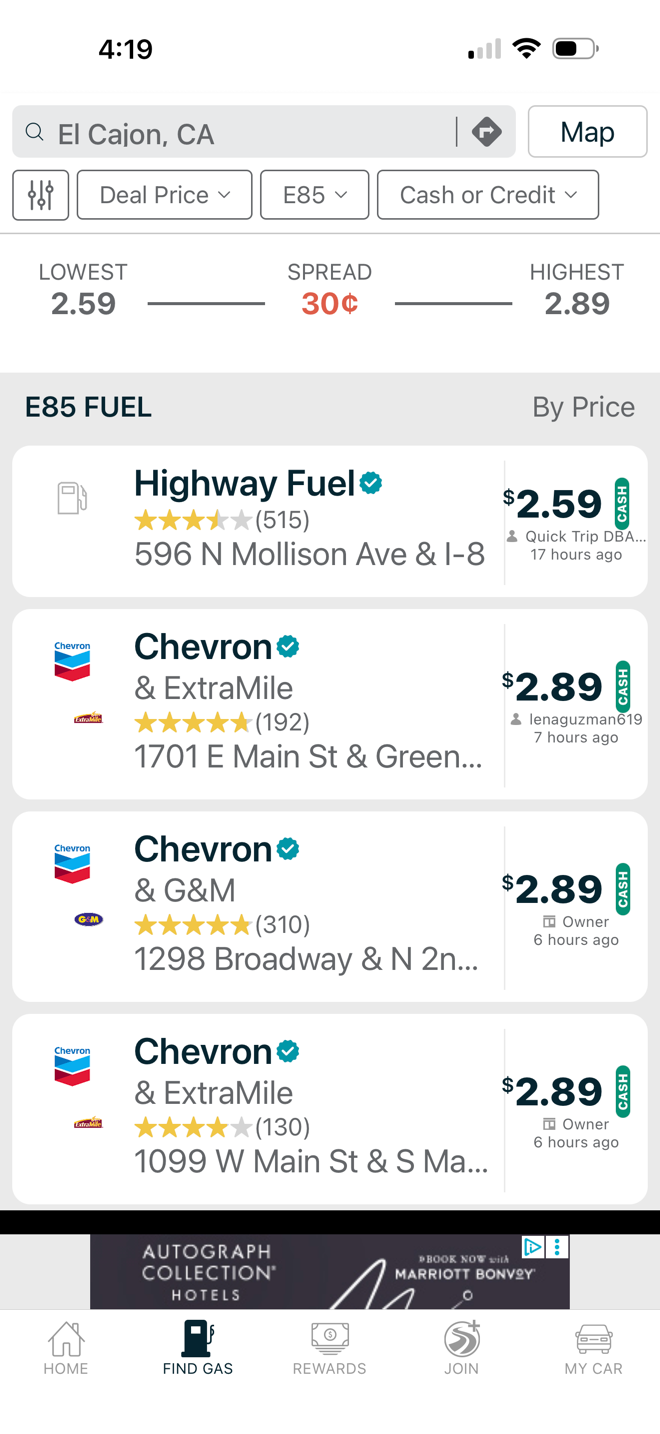Image resolution: width=660 pixels, height=1434 pixels.
Task: Expand the E85 fuel type dropdown
Action: 314,195
